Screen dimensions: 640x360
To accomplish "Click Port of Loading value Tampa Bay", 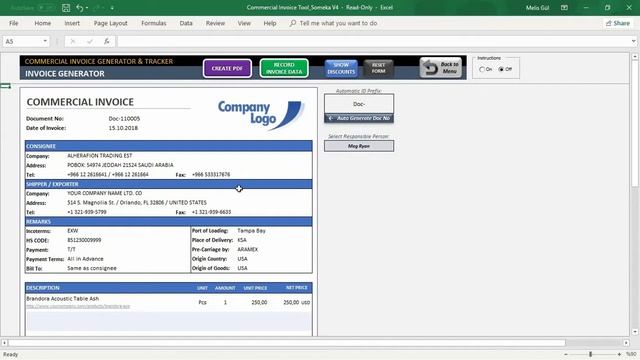I will [x=251, y=231].
